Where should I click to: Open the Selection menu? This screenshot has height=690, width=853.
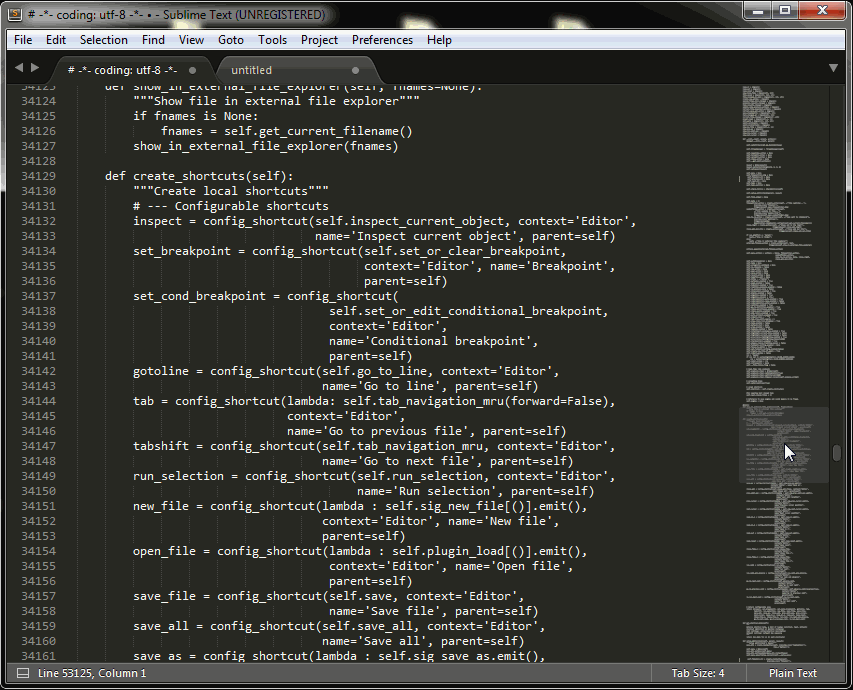coord(103,40)
